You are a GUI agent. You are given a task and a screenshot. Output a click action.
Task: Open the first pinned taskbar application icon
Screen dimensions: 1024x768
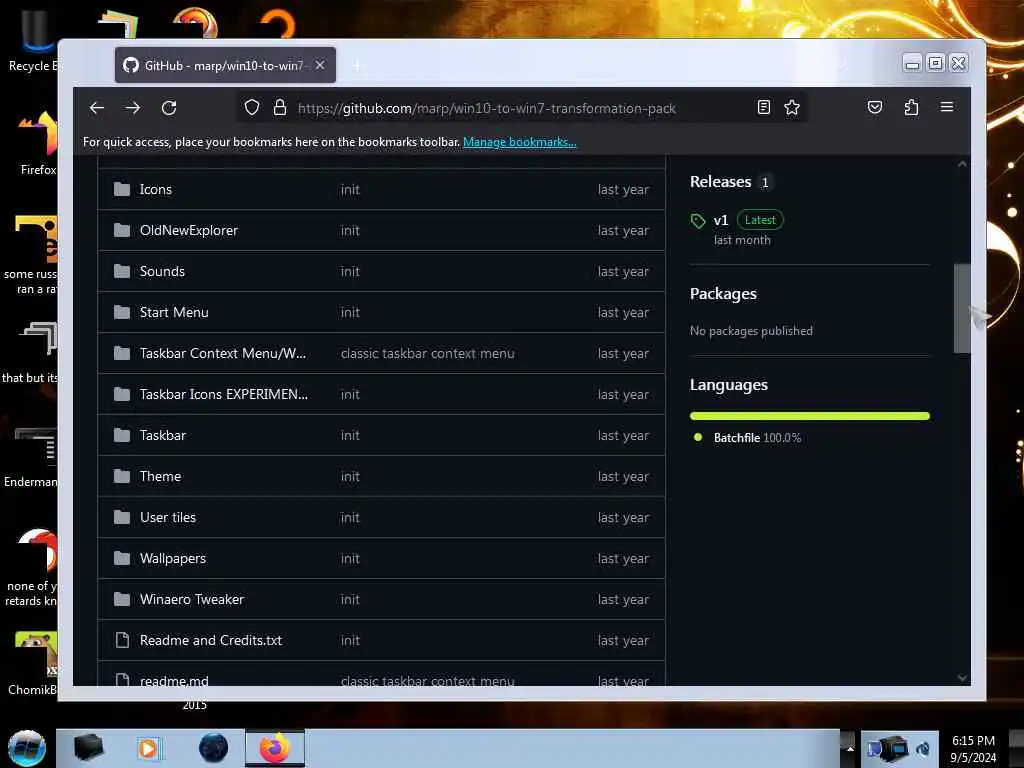[88, 748]
